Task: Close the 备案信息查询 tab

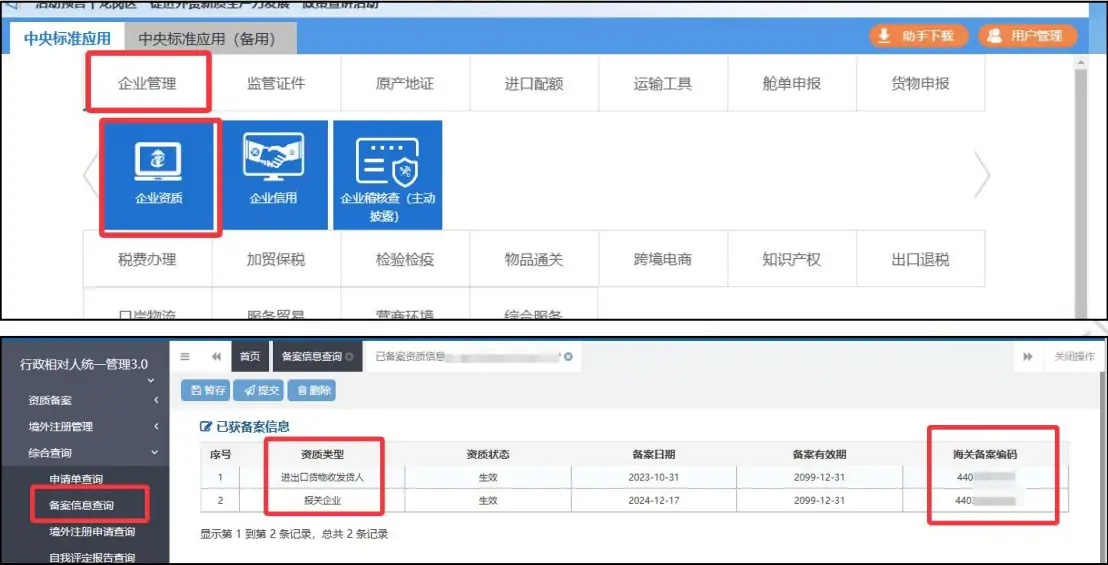Action: click(349, 357)
